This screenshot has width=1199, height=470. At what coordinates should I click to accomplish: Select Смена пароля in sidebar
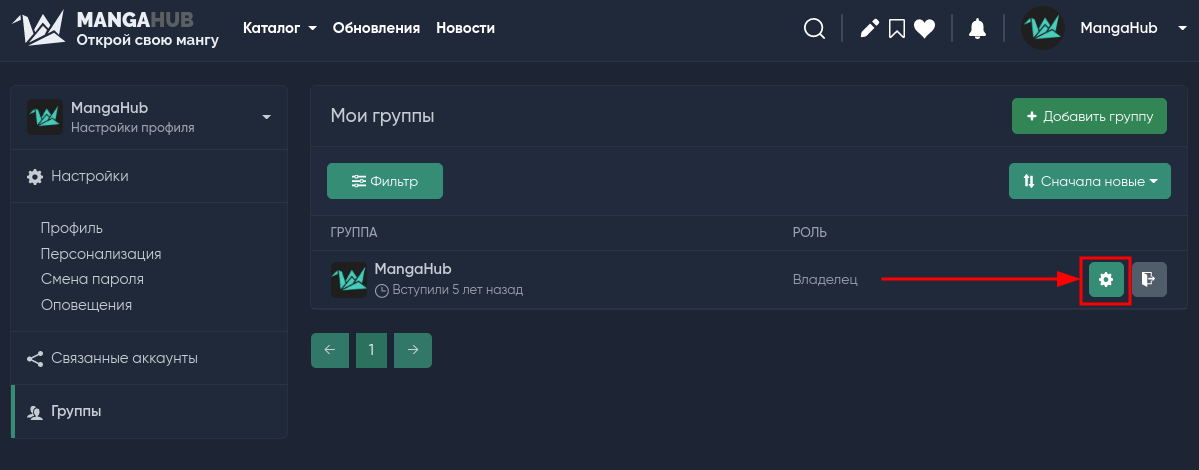93,279
